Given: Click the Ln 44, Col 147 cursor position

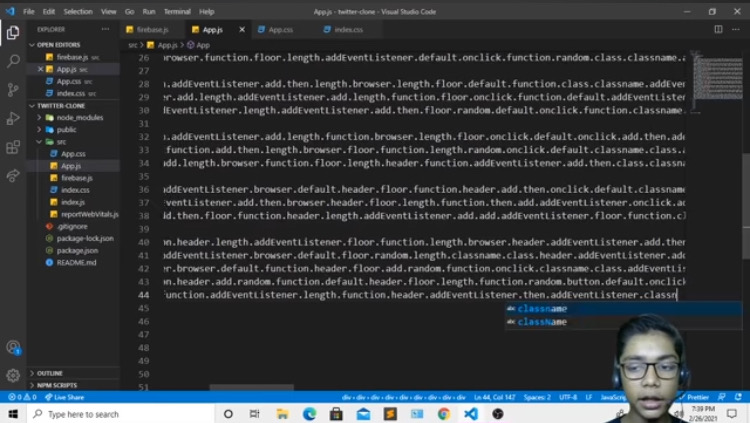Looking at the screenshot, I should pyautogui.click(x=494, y=397).
